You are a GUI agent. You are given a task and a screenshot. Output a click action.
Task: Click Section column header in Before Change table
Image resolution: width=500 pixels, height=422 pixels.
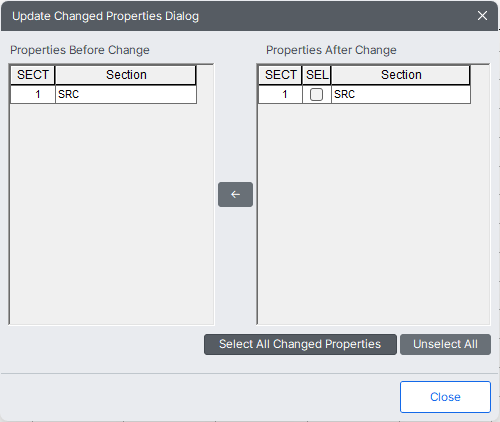tap(126, 75)
